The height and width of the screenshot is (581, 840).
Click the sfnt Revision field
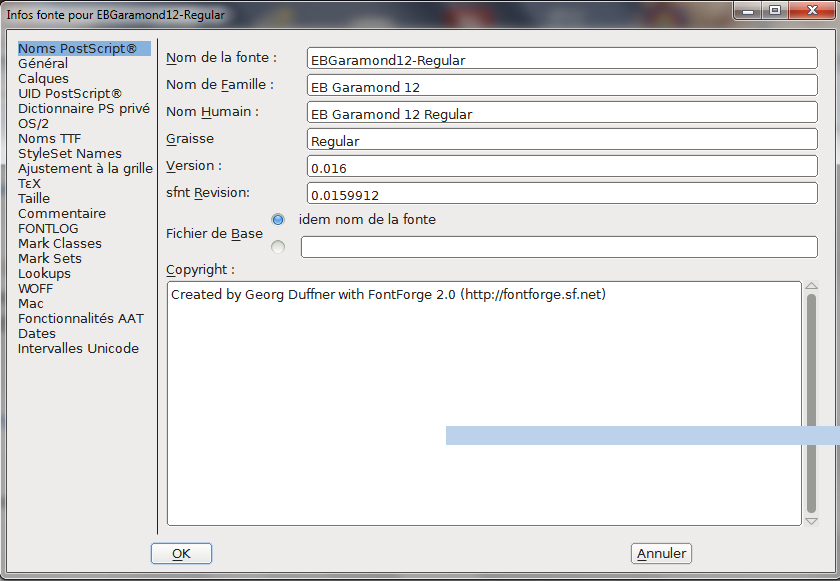coord(562,194)
